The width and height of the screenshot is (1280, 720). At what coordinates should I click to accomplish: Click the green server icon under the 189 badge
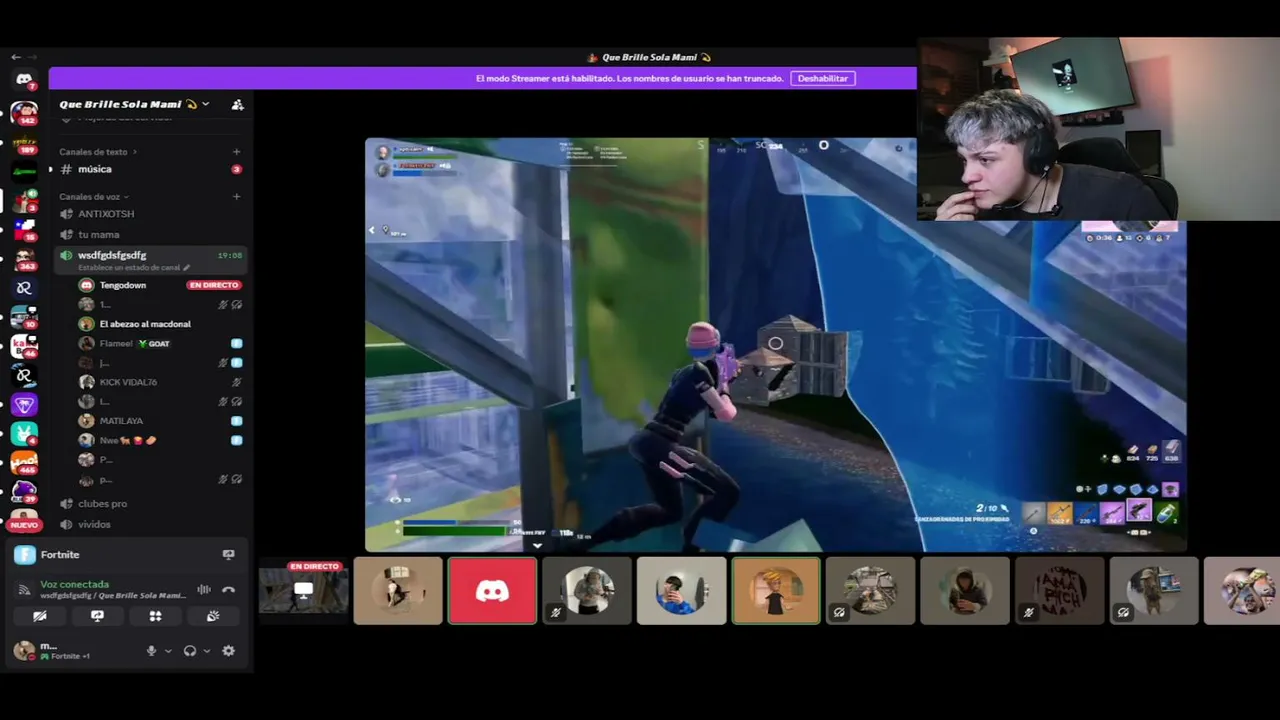(24, 171)
